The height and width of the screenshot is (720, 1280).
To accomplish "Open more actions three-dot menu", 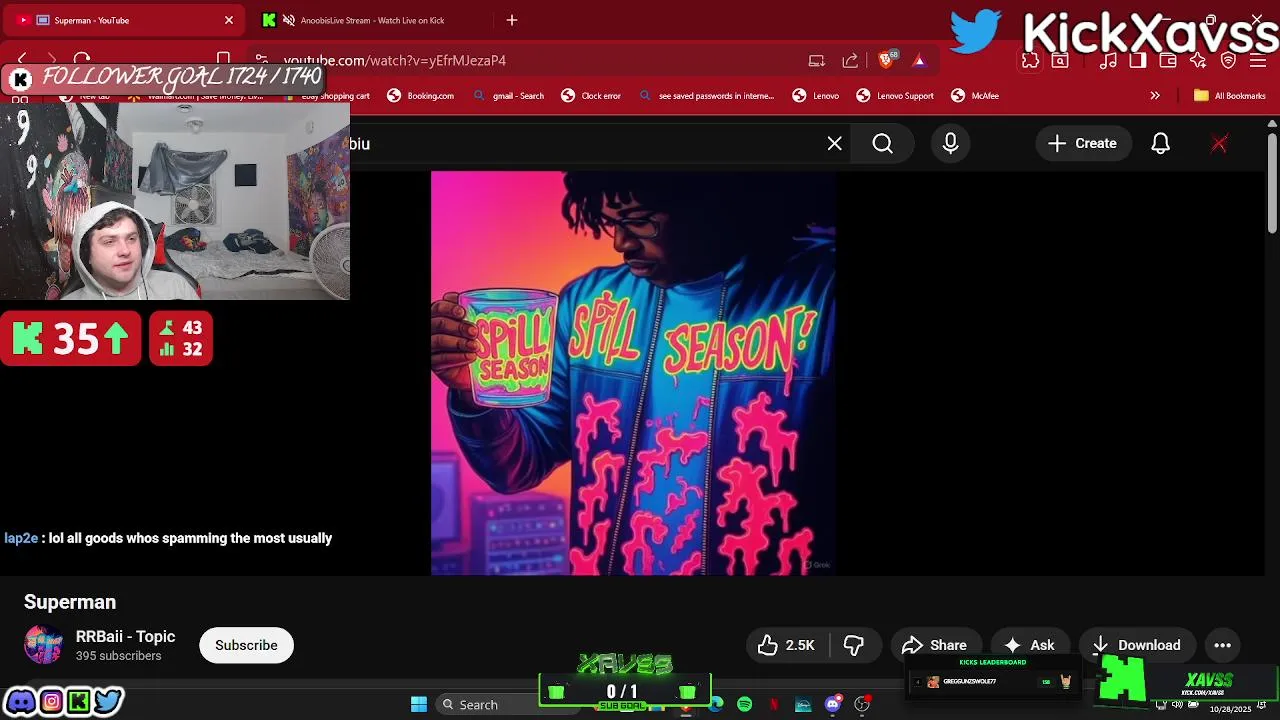I will [1222, 645].
